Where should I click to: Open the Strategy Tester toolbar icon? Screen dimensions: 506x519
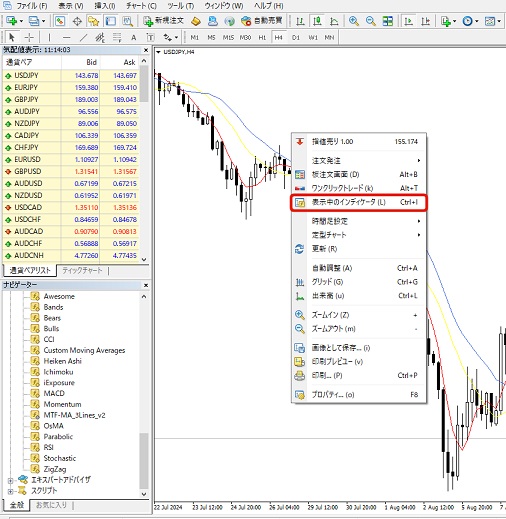127,21
